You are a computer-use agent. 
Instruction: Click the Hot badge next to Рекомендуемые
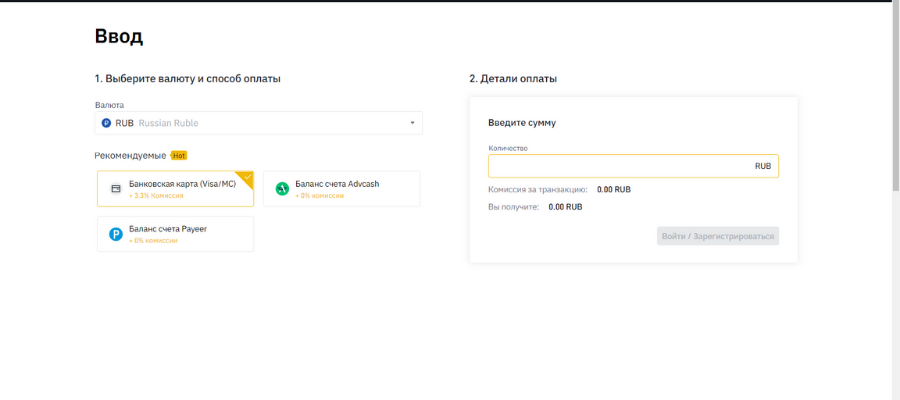pos(179,156)
